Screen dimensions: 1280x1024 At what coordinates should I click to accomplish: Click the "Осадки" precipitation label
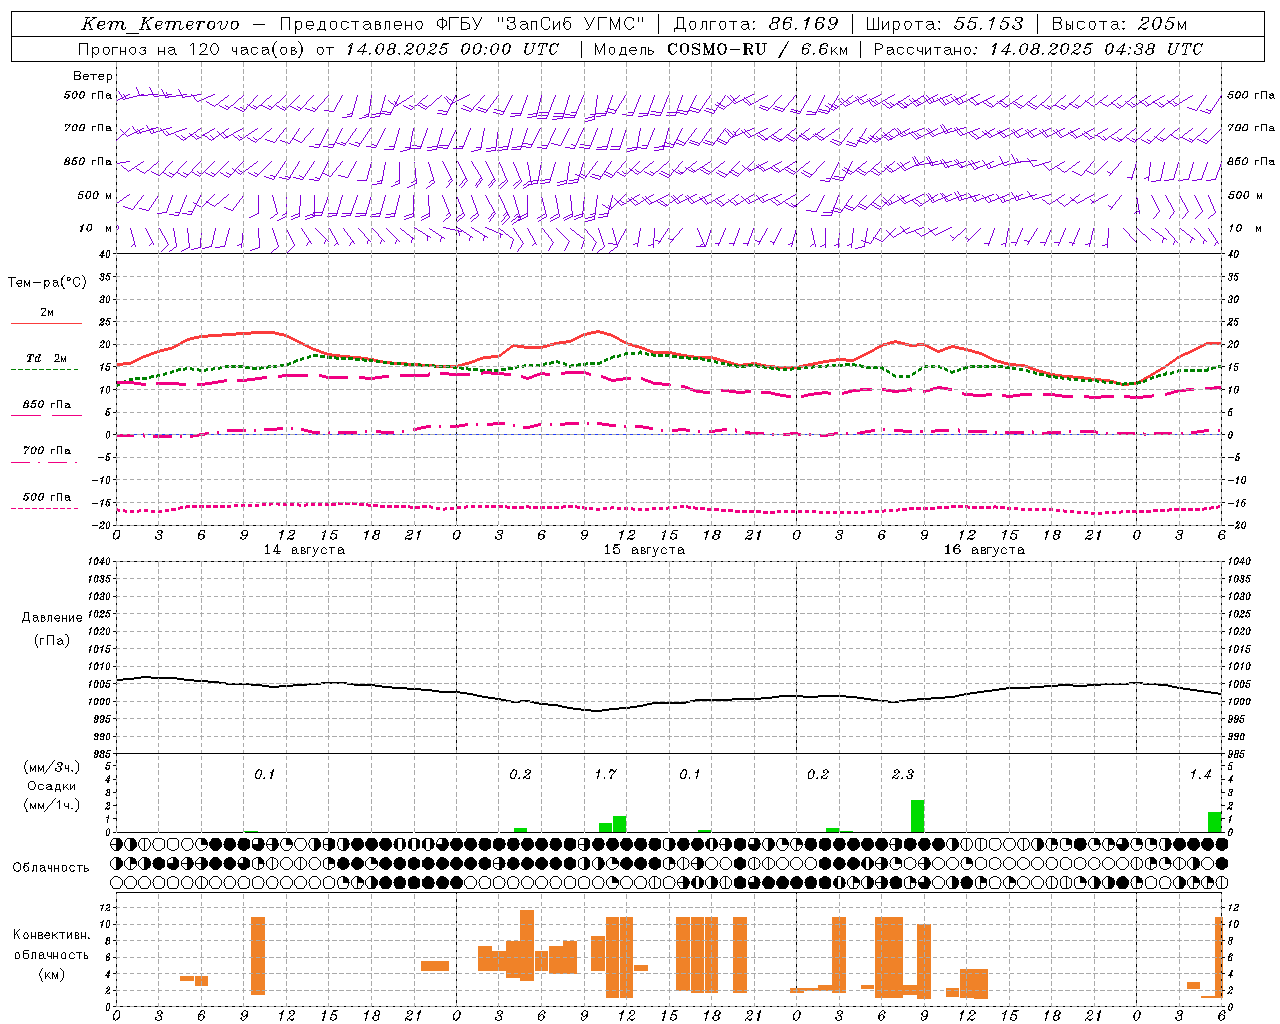coord(52,786)
